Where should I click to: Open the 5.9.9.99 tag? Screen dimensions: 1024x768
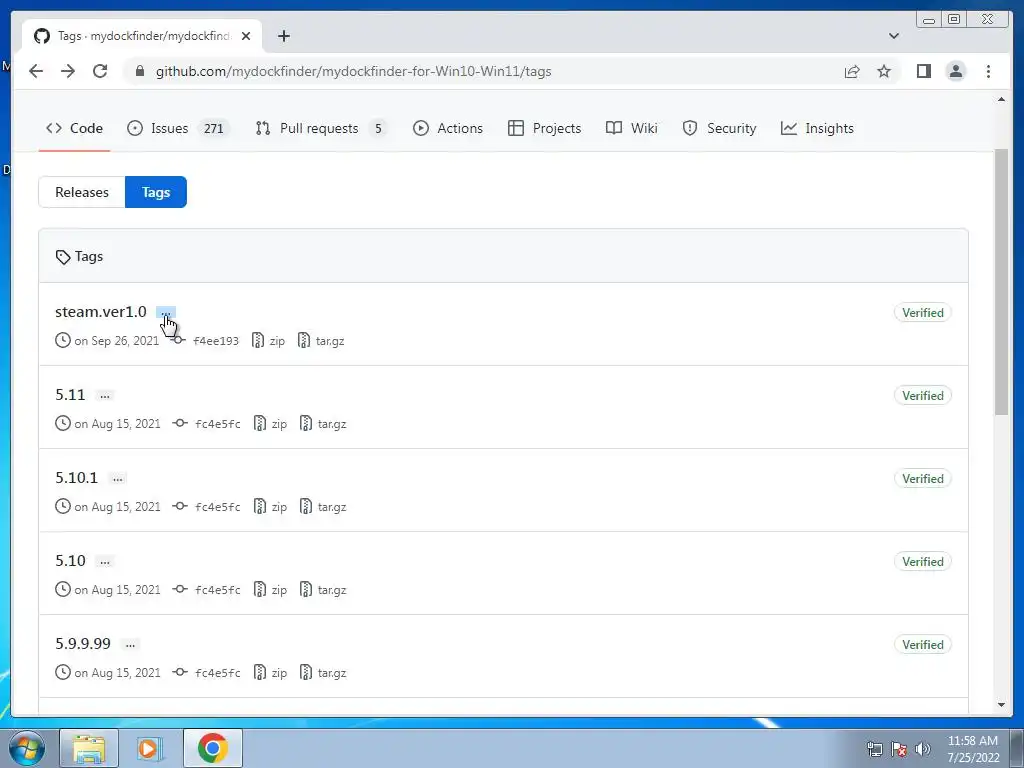click(83, 643)
